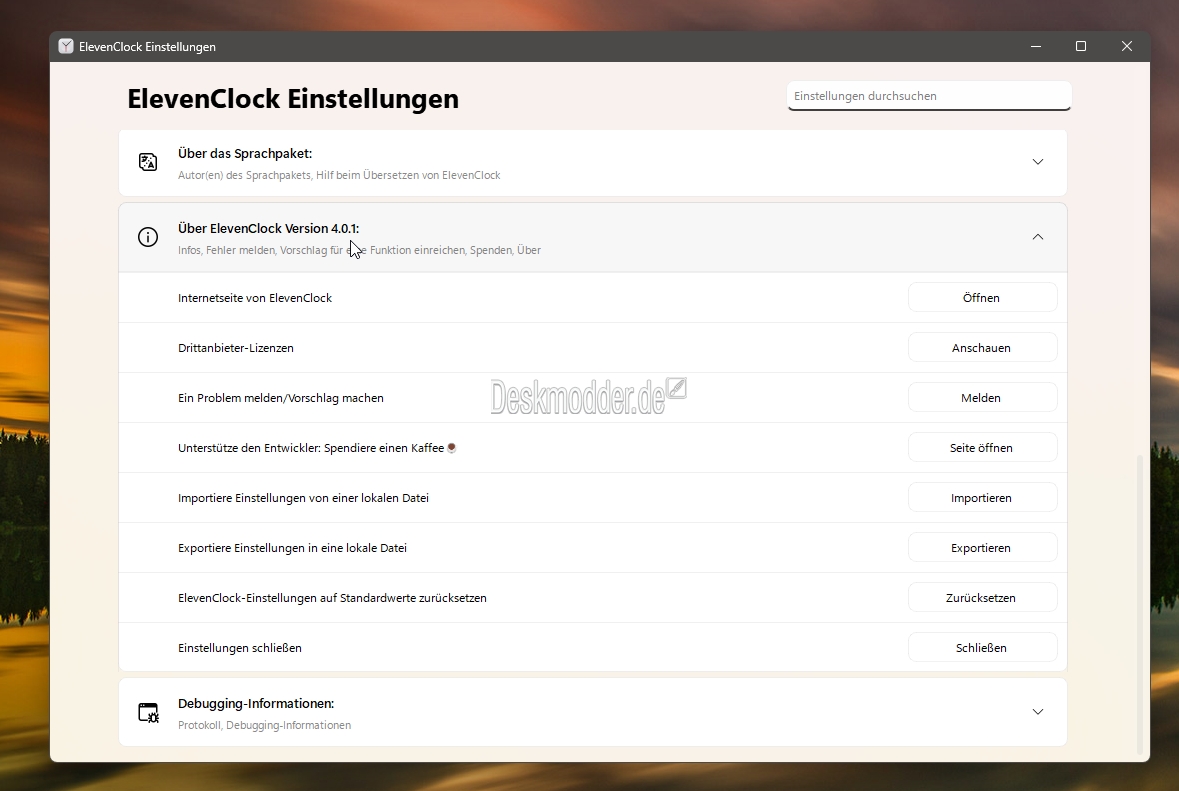This screenshot has width=1179, height=791.
Task: Click the ElevenClock app icon in title bar
Action: 66,47
